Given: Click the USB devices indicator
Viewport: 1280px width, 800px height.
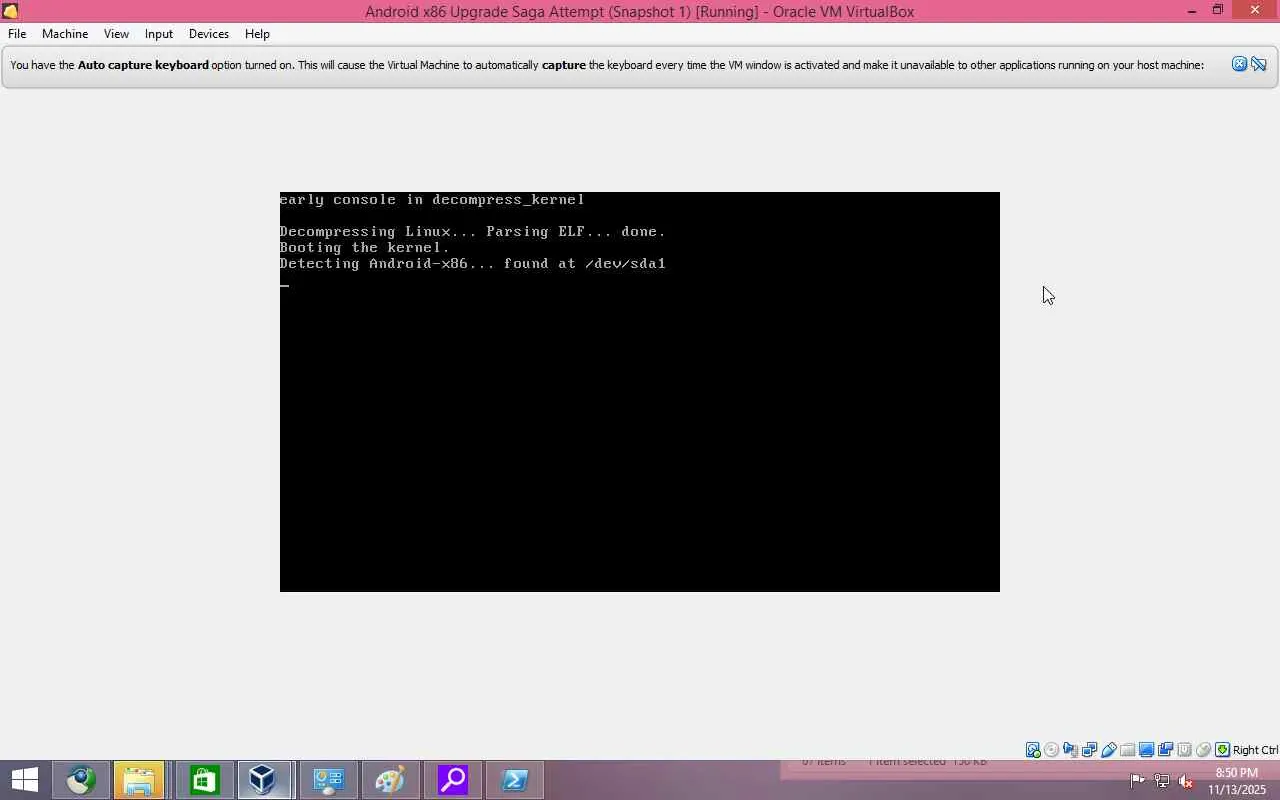Looking at the screenshot, I should (1108, 750).
